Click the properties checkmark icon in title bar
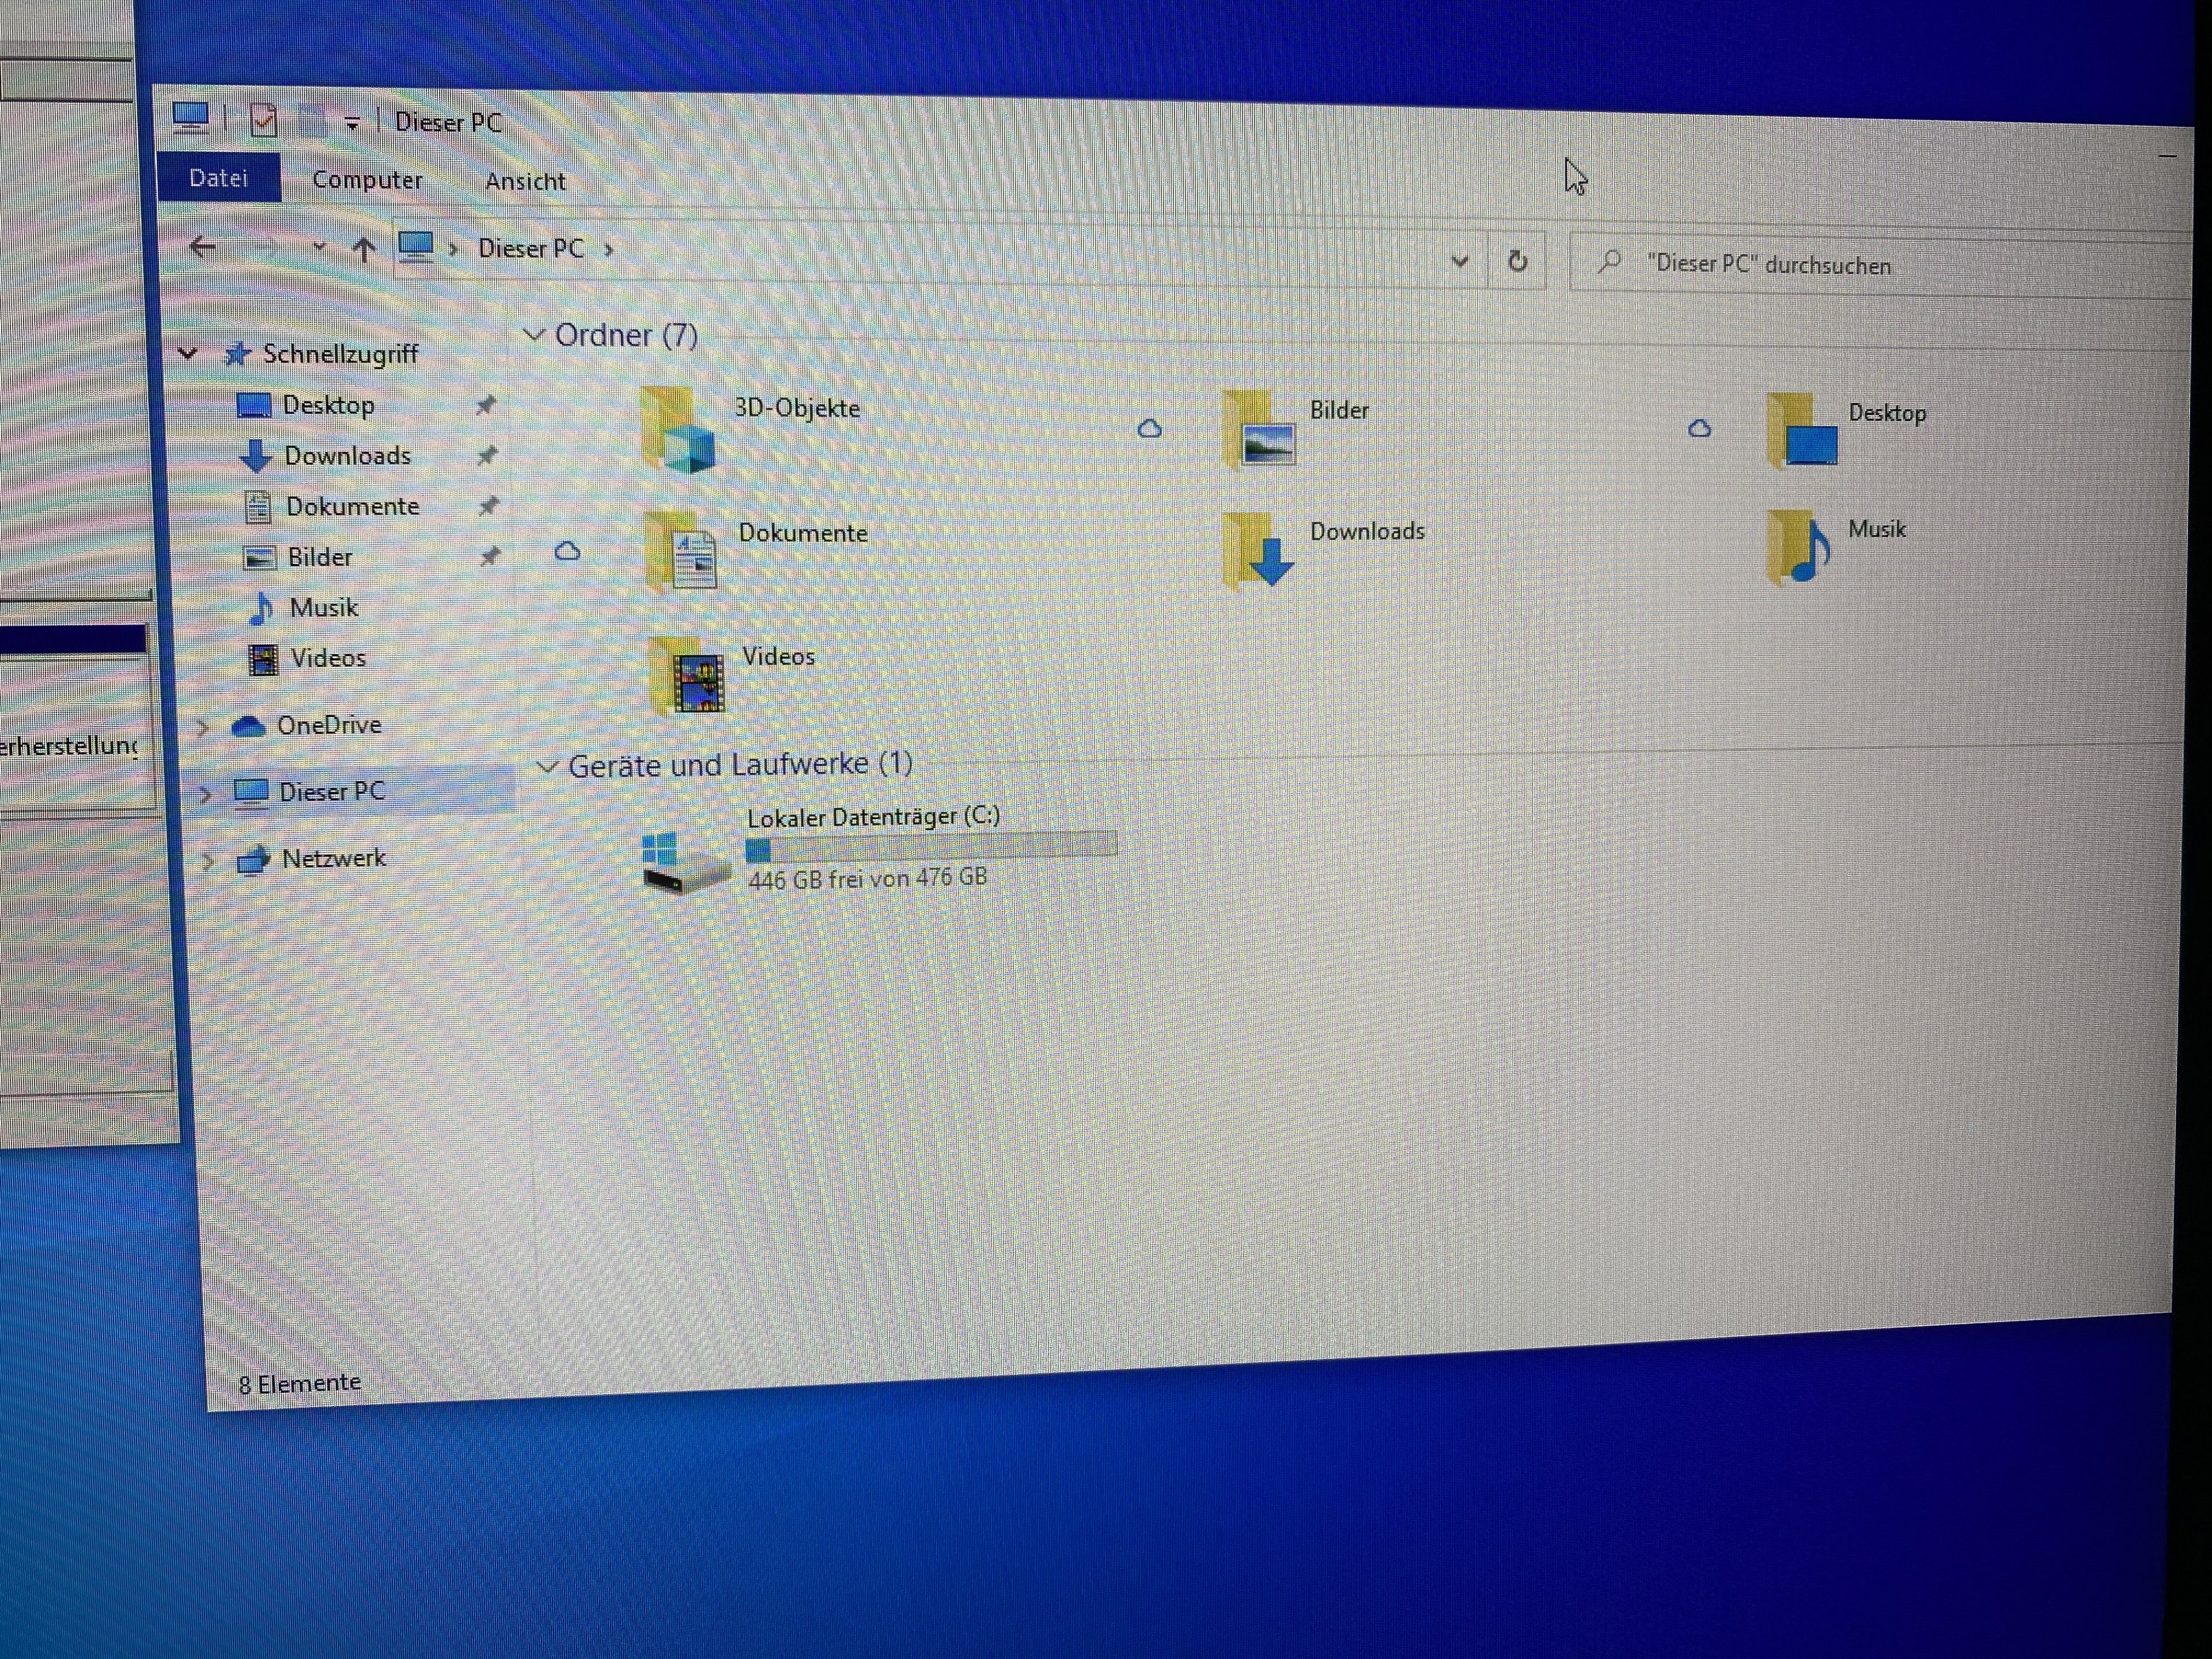Screen dimensions: 2212x1659 [x=263, y=121]
